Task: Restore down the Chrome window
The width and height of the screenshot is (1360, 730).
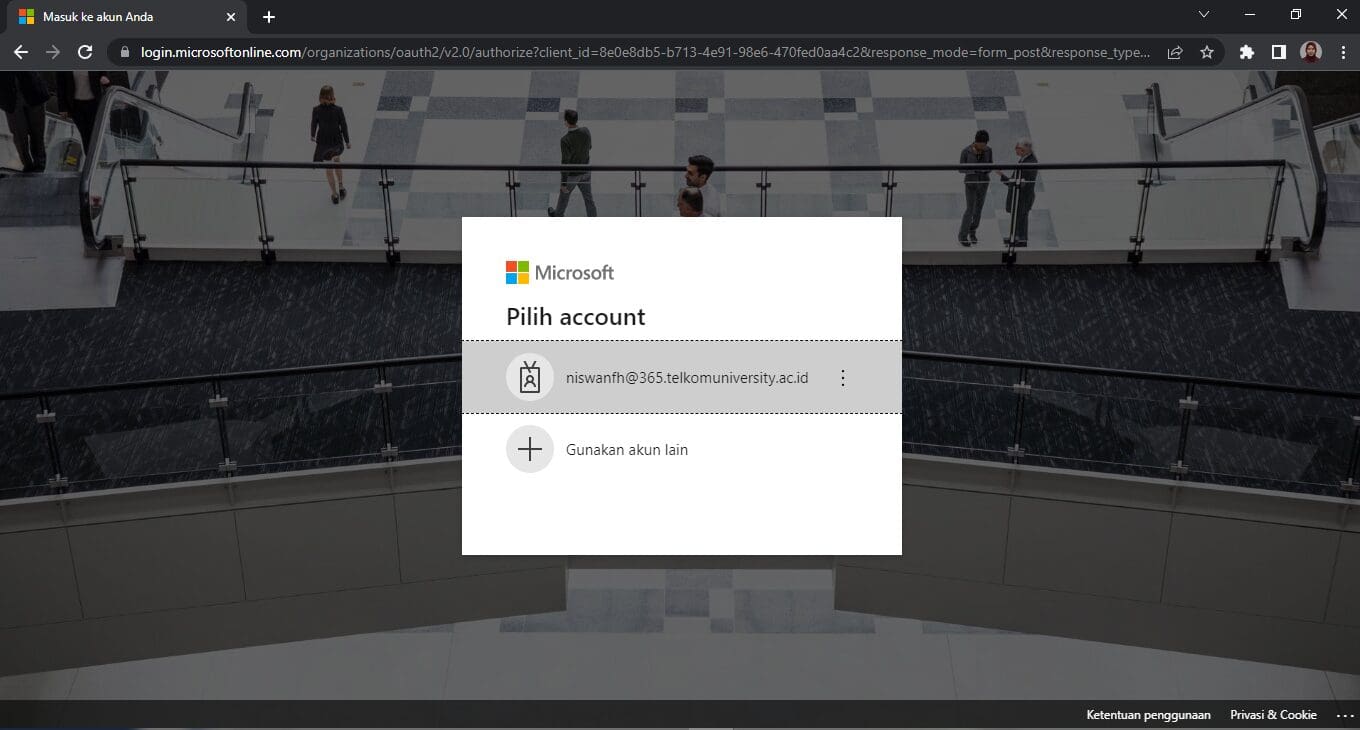Action: 1296,15
